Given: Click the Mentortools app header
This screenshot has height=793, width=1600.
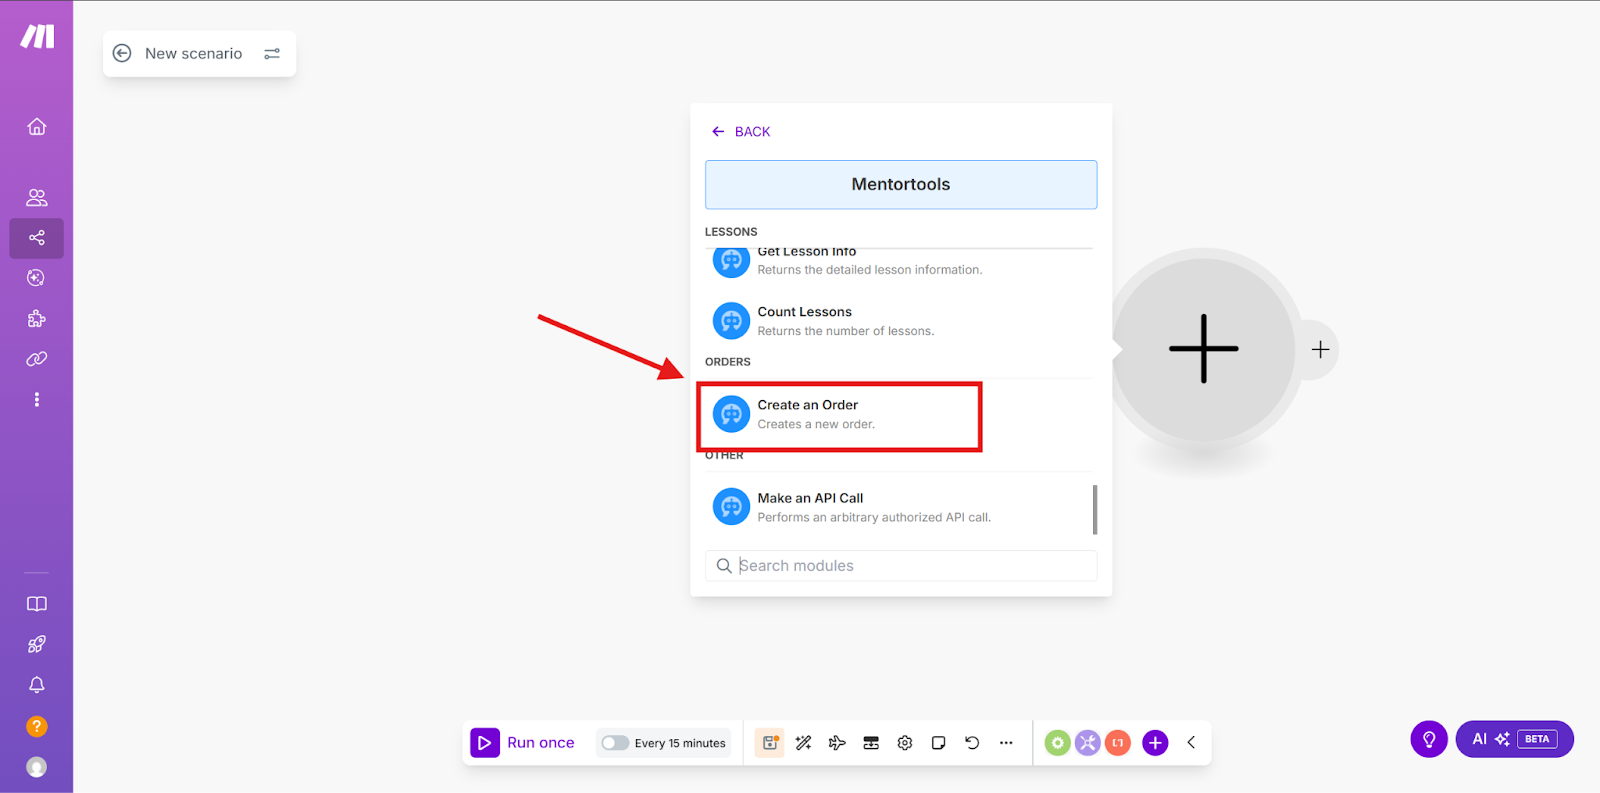Looking at the screenshot, I should pos(901,185).
